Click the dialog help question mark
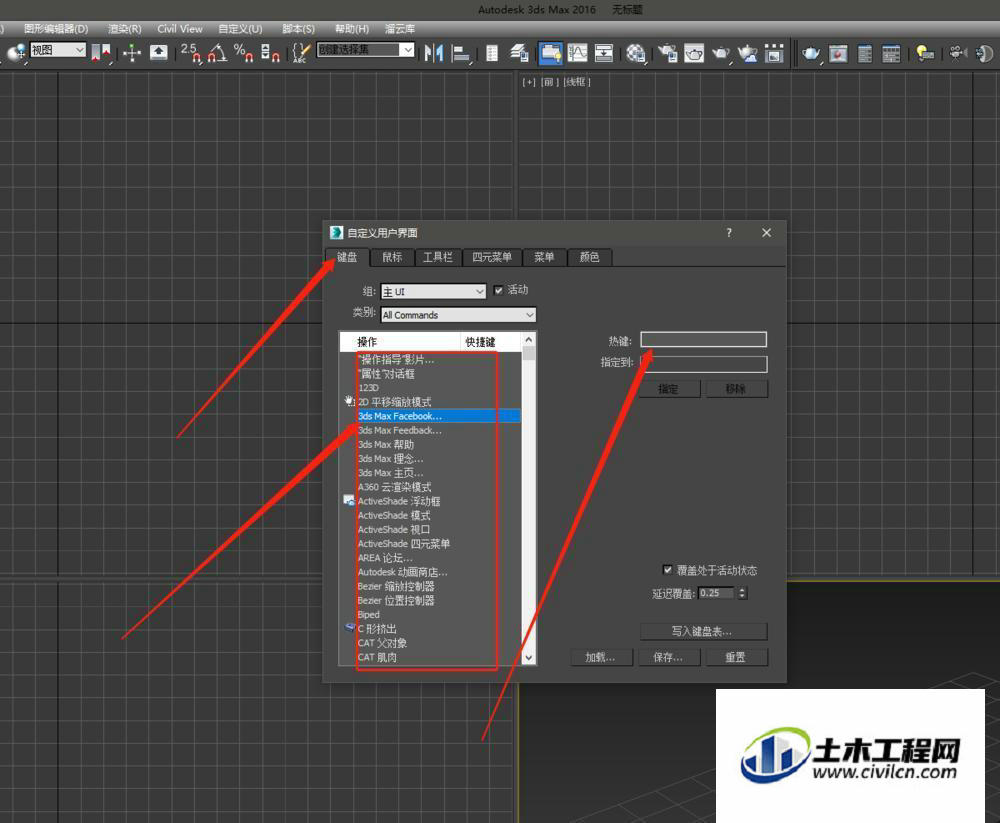 [x=729, y=233]
